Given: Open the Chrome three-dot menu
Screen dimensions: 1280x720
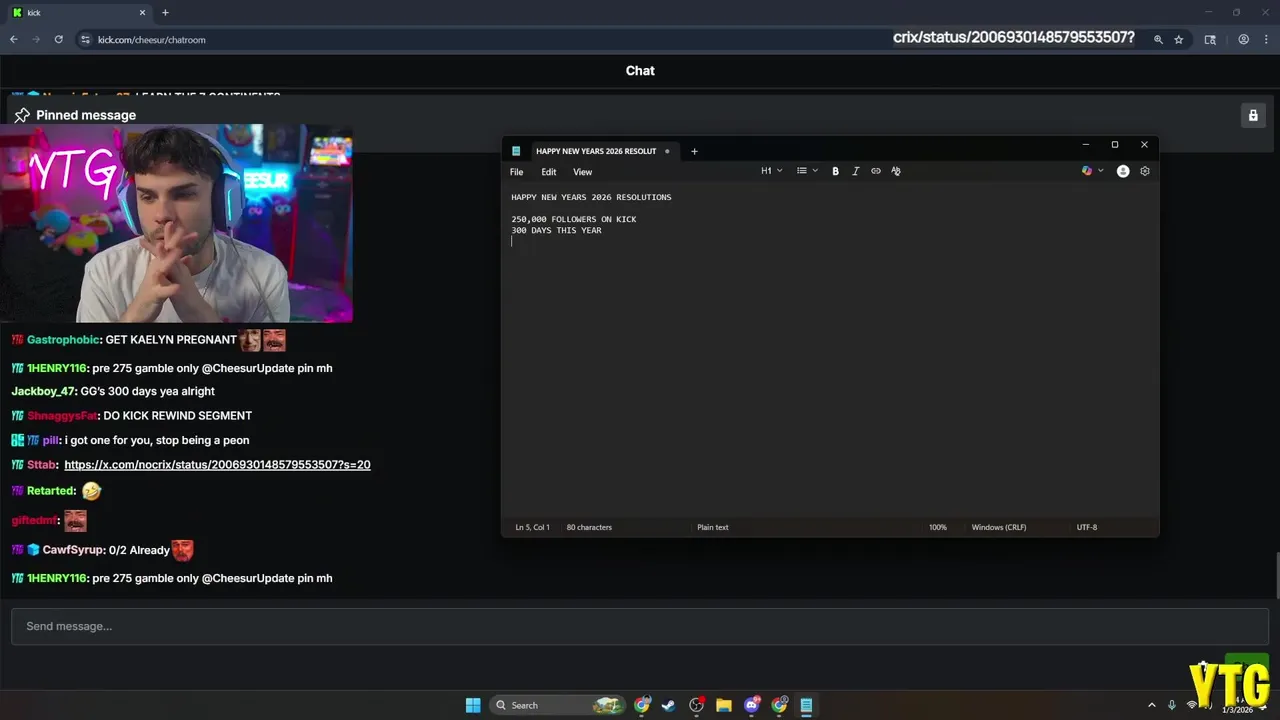Looking at the screenshot, I should pyautogui.click(x=1266, y=39).
